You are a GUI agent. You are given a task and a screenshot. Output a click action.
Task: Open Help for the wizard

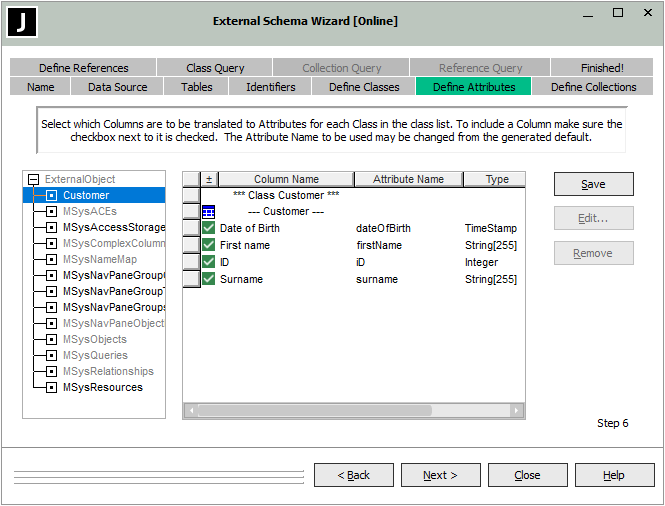point(615,475)
